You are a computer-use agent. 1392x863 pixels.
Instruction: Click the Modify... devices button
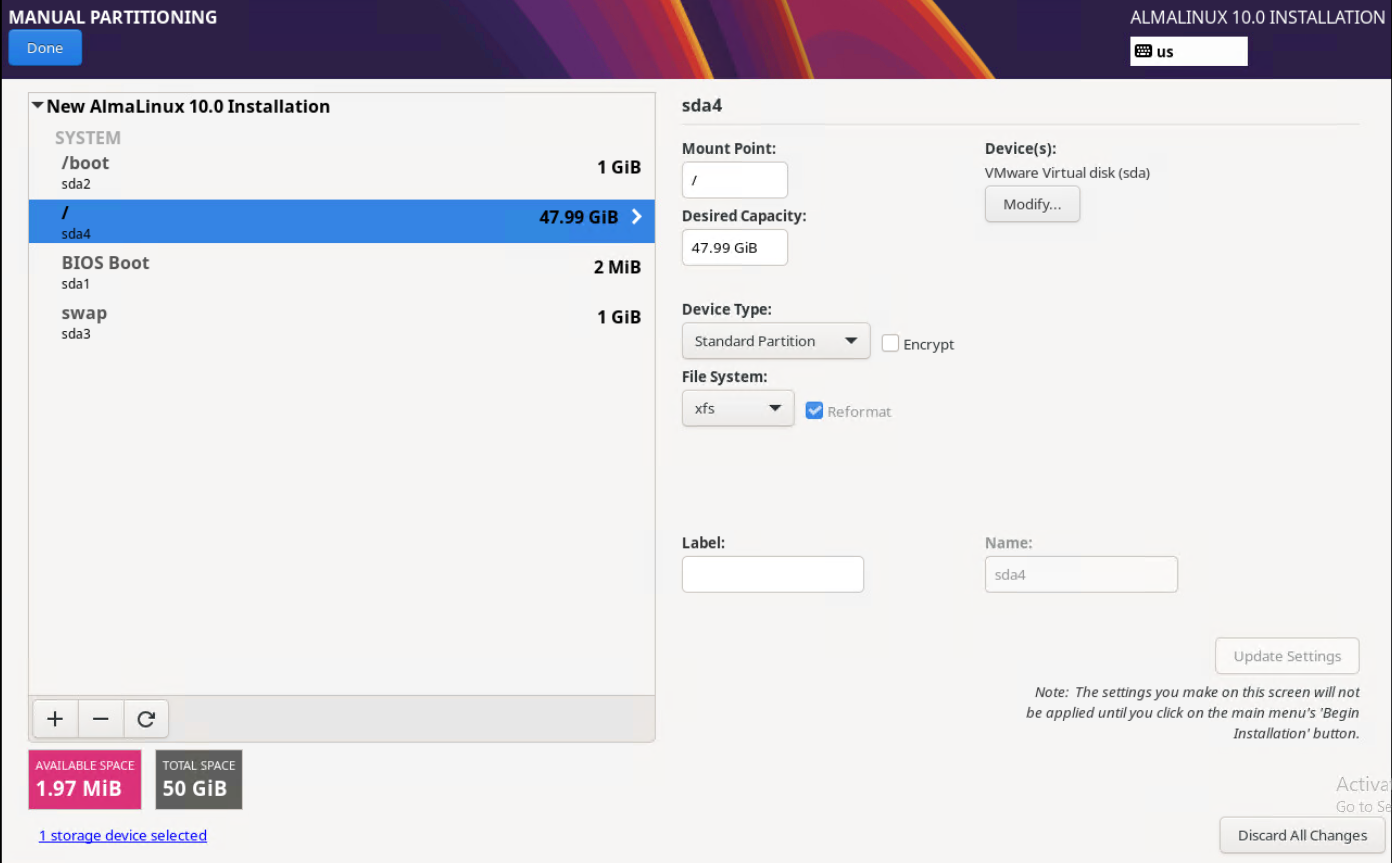coord(1032,204)
